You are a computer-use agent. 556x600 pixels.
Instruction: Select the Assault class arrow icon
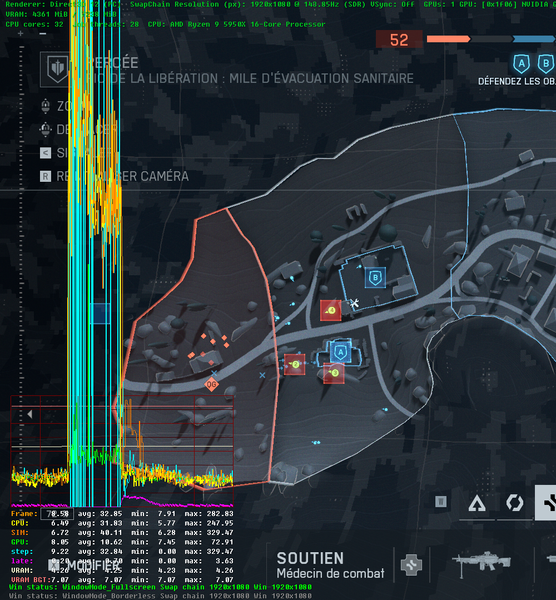(x=477, y=503)
